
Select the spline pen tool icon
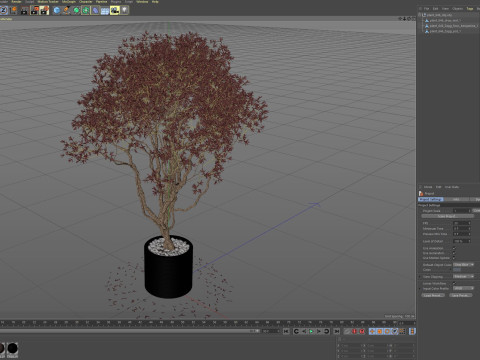[66, 10]
